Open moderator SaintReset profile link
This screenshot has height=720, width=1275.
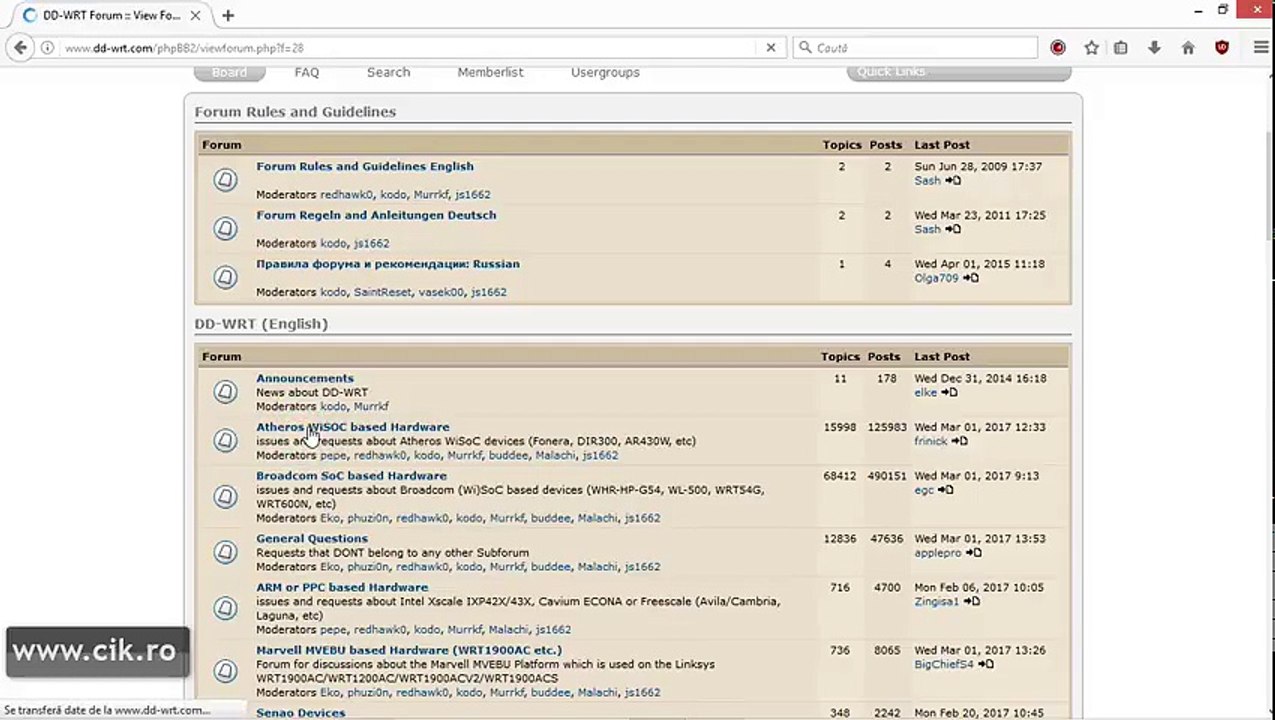coord(382,292)
